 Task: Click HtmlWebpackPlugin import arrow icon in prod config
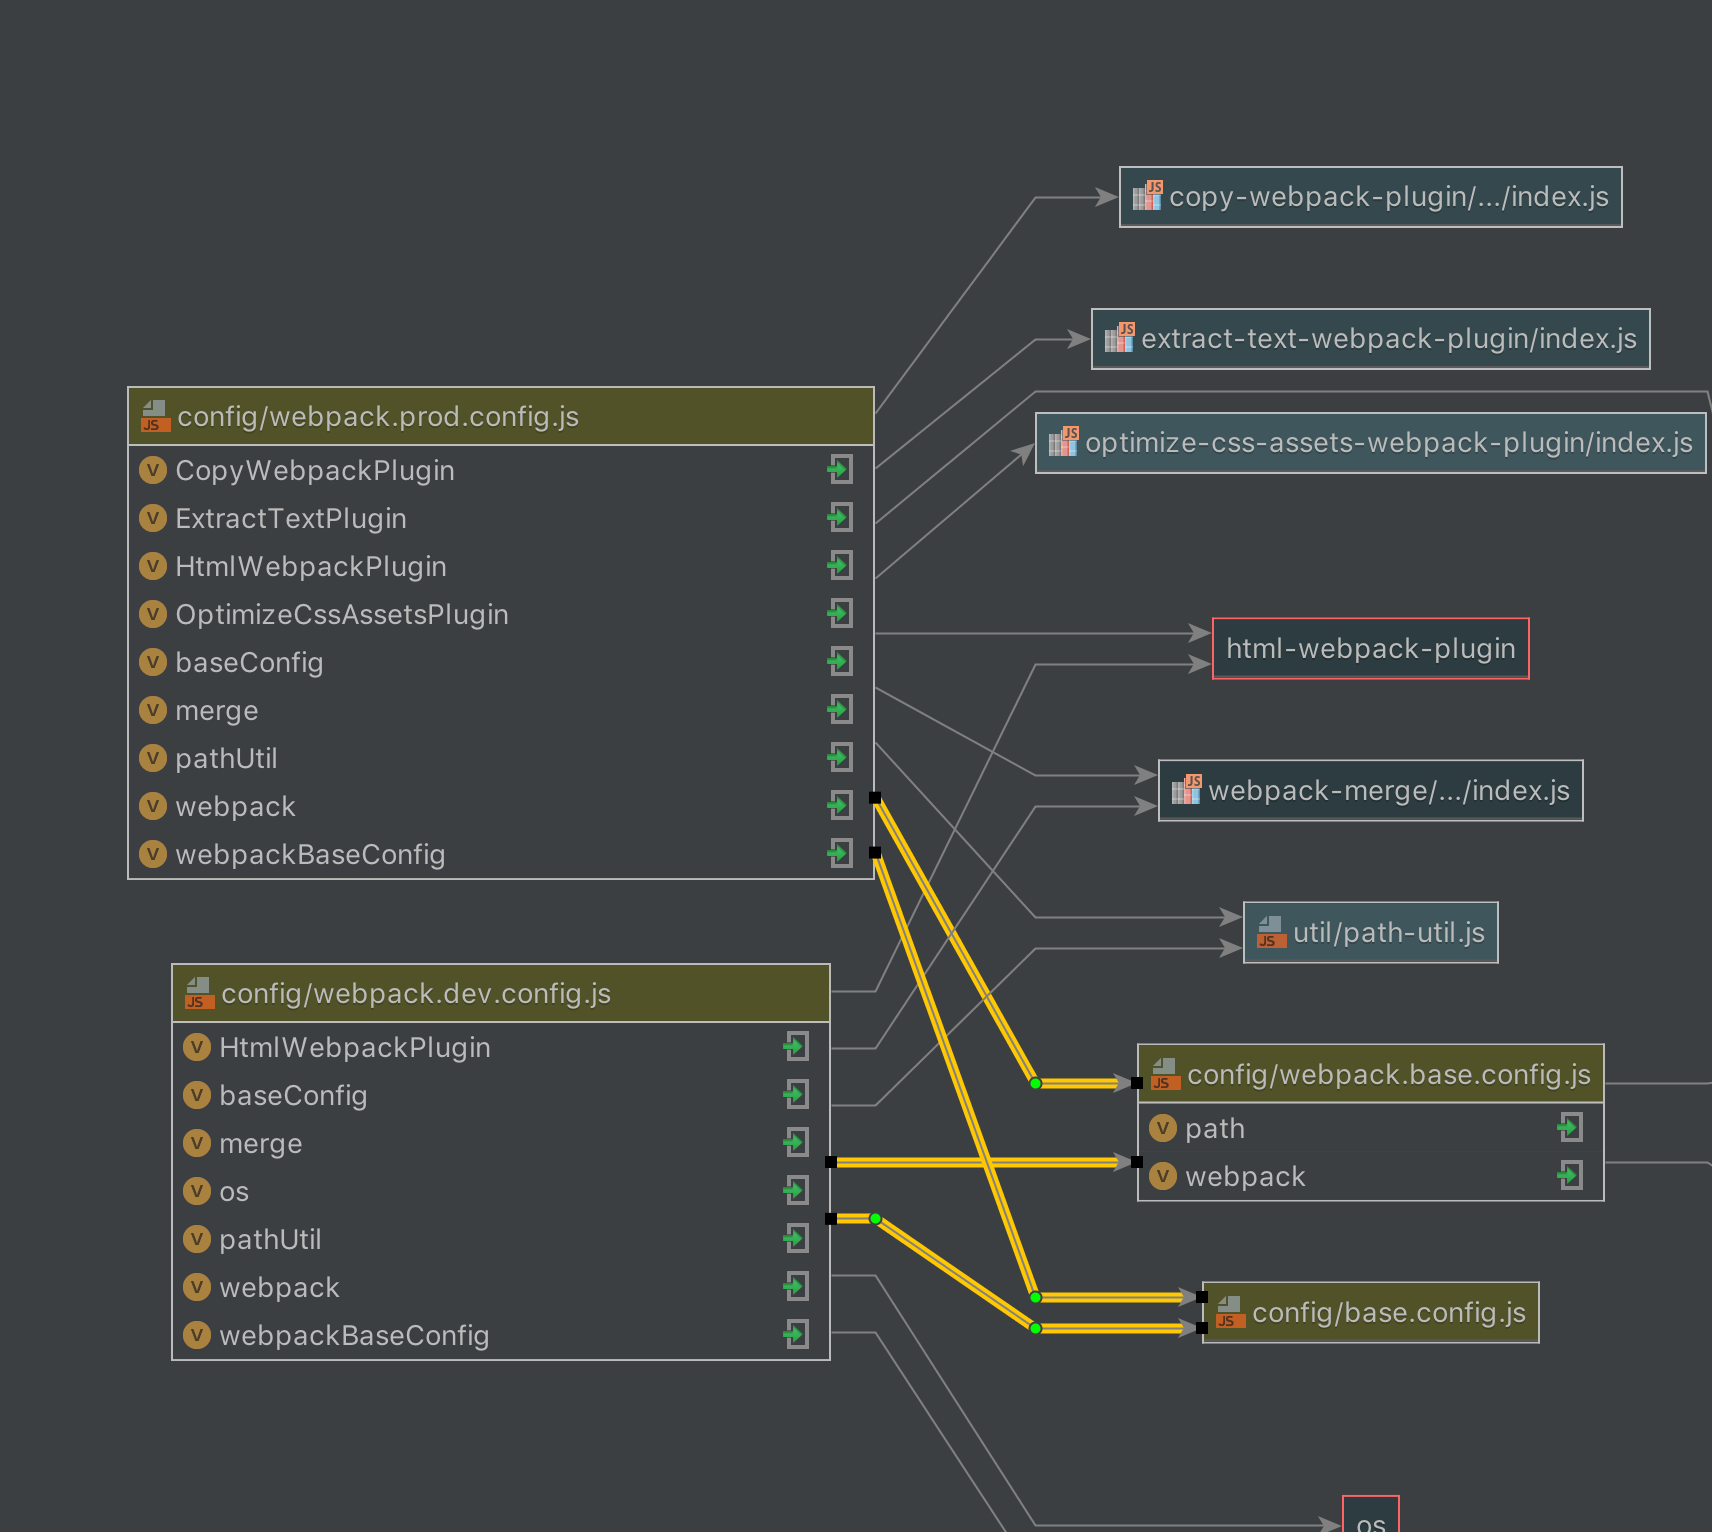[x=840, y=565]
